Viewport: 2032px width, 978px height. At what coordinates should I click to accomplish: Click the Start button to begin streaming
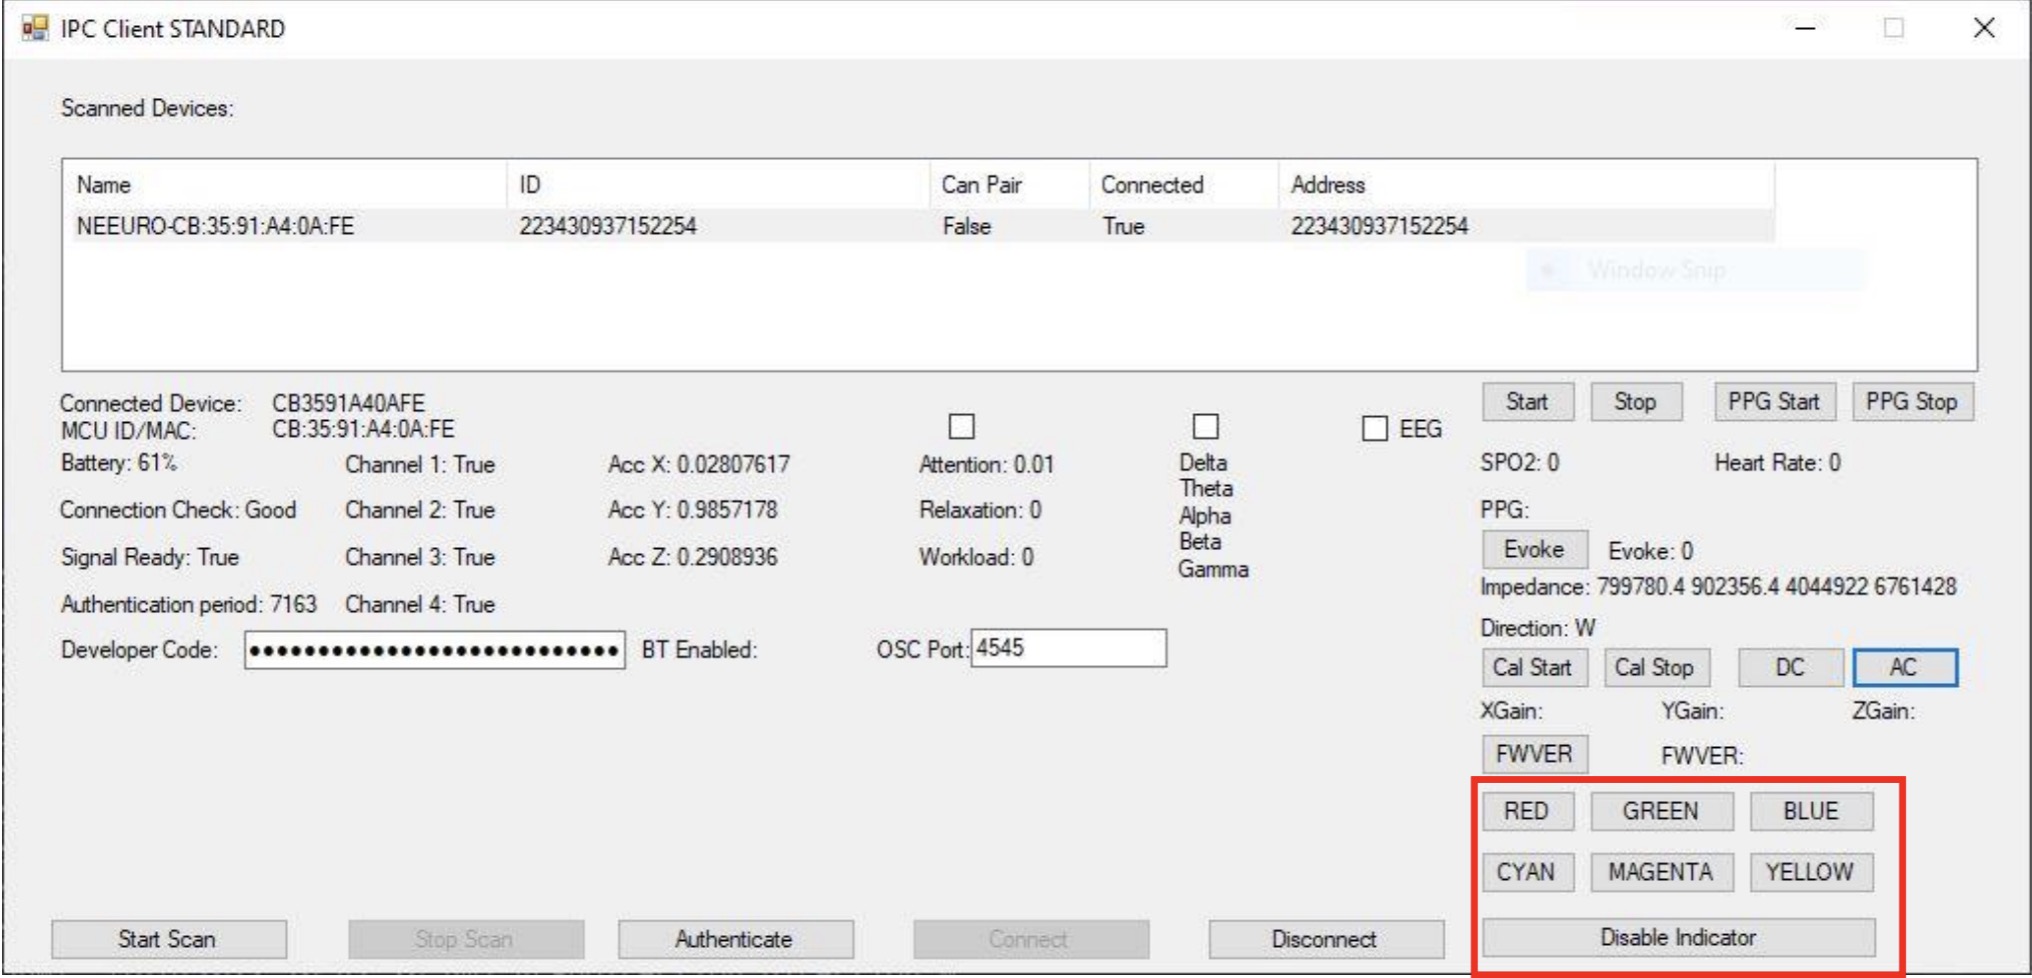[x=1528, y=401]
